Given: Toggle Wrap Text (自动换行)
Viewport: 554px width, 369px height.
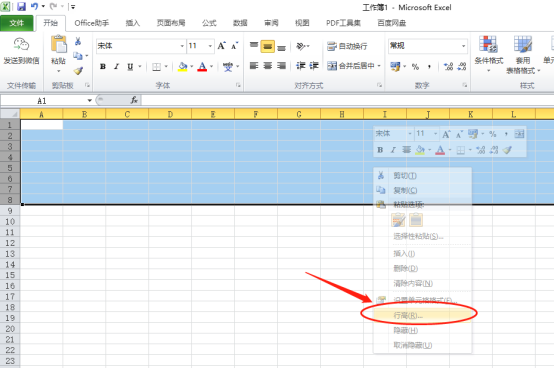Looking at the screenshot, I should 347,46.
